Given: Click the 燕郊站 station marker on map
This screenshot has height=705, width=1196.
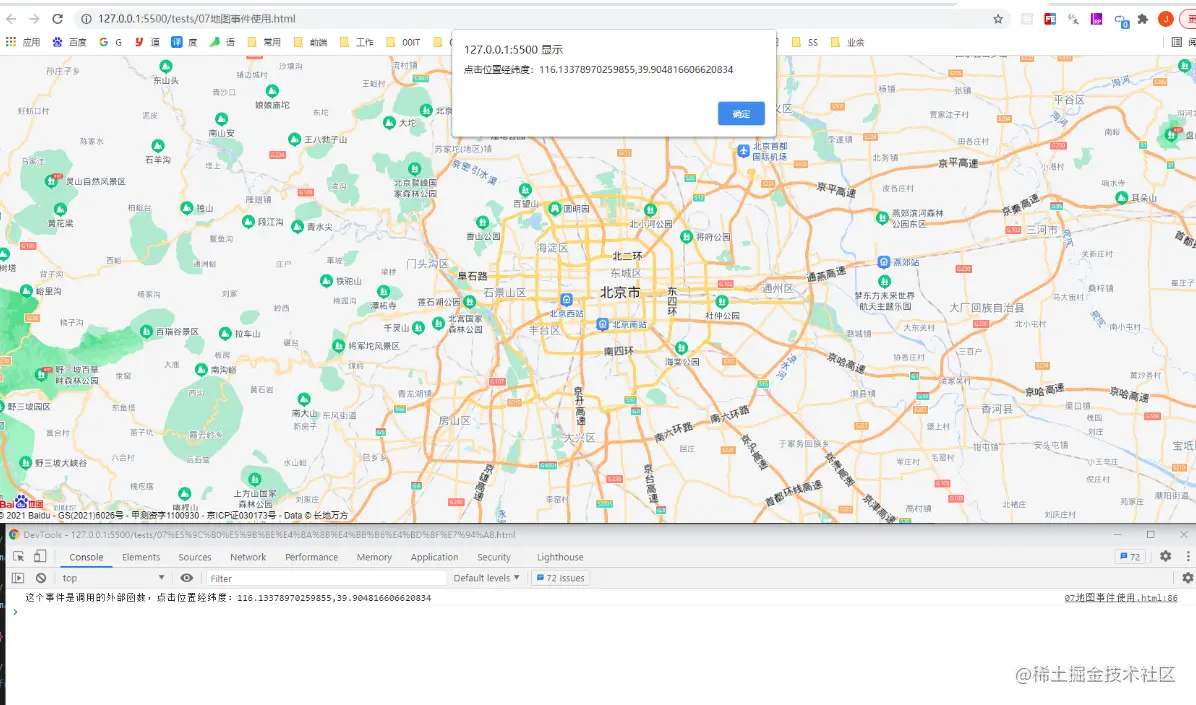Looking at the screenshot, I should [883, 262].
